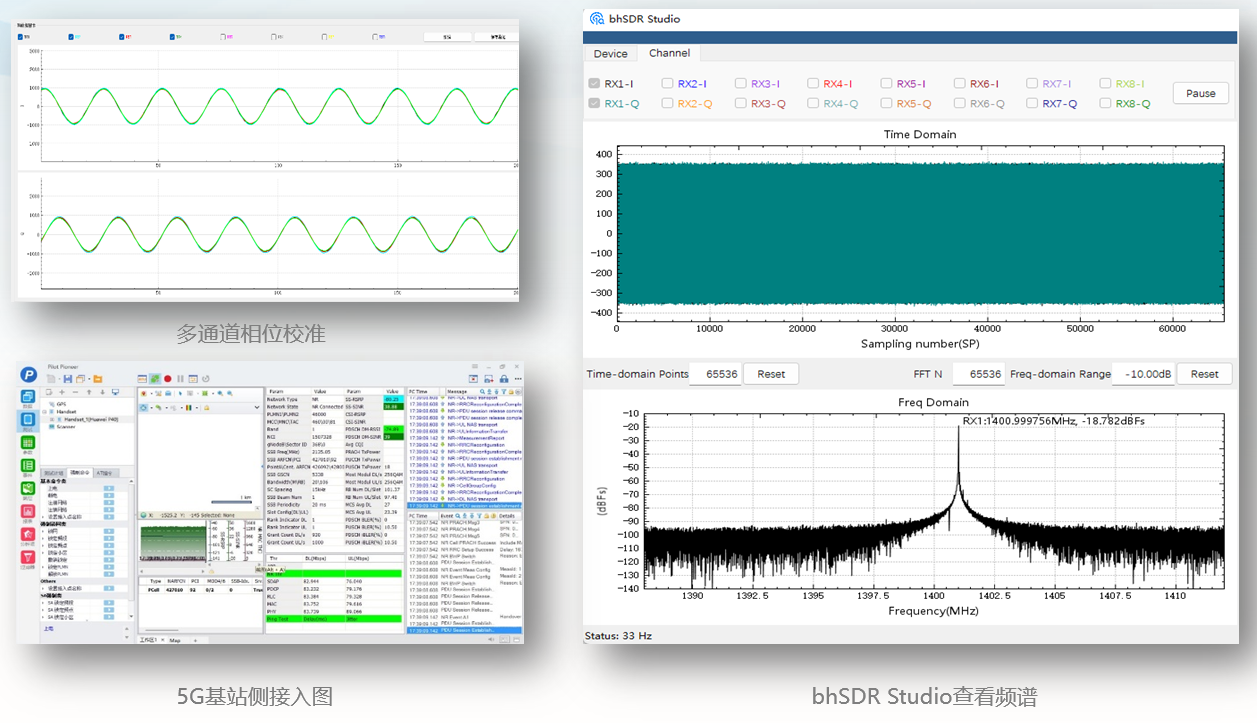The height and width of the screenshot is (723, 1257).
Task: Enable the RX7-I channel checkbox
Action: [x=1032, y=84]
